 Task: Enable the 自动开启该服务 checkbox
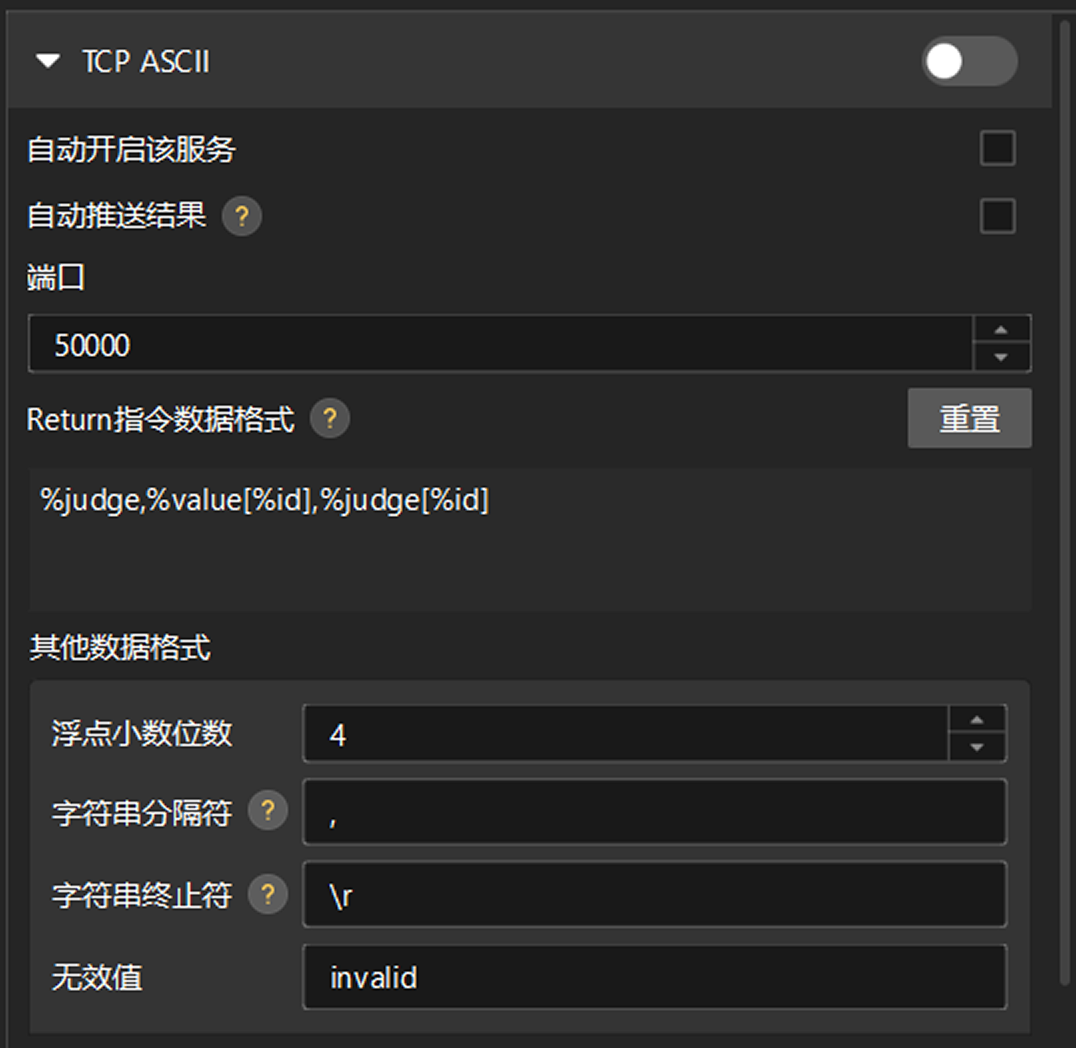[997, 148]
